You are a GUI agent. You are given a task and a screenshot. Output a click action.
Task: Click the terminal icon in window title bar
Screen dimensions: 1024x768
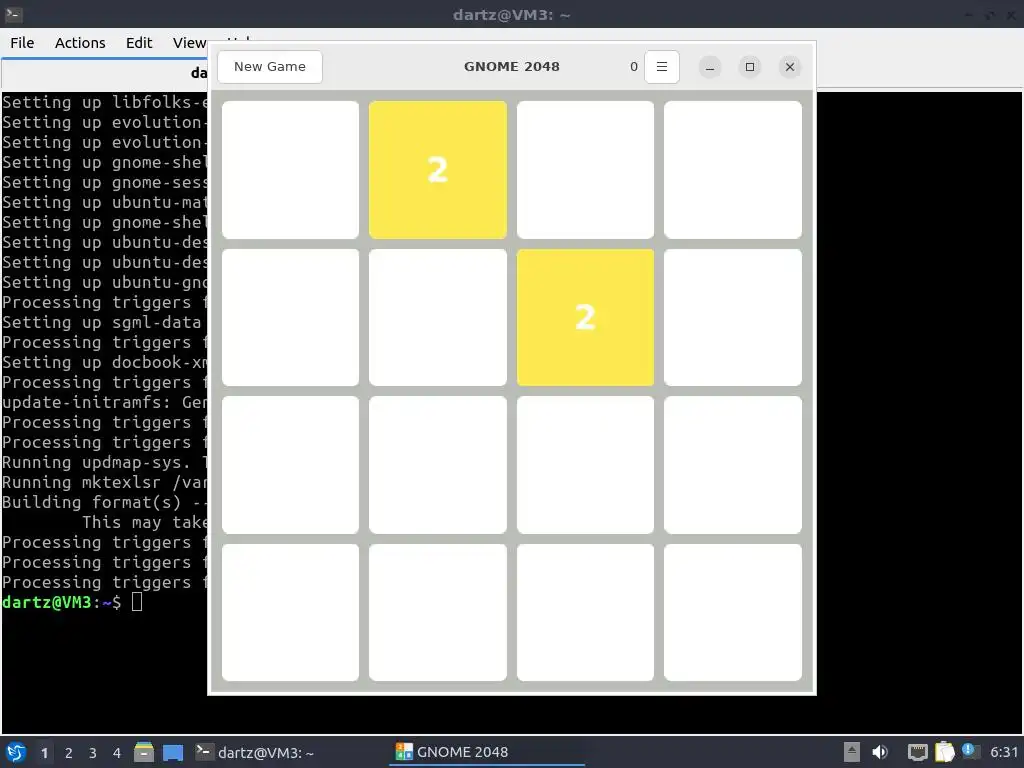coord(13,14)
